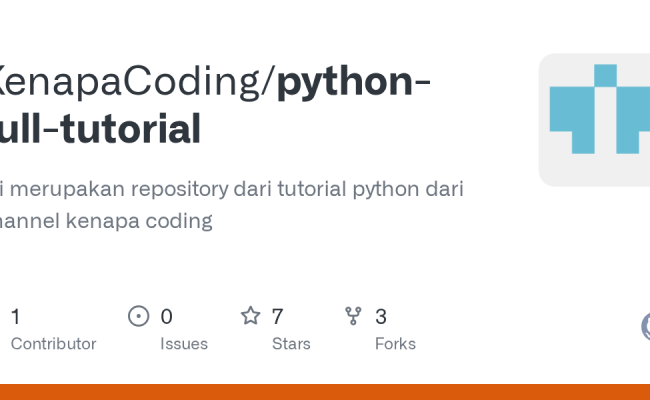Screen dimensions: 650x400
Task: Click the Contributor label
Action: point(53,344)
